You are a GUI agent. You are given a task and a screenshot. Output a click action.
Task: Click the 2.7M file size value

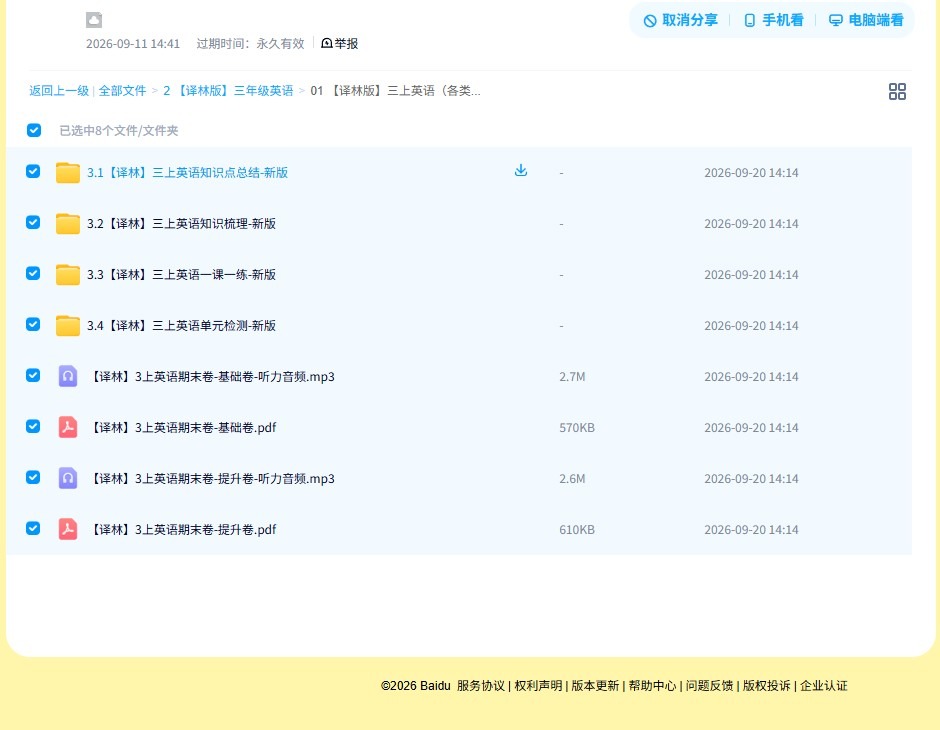572,376
